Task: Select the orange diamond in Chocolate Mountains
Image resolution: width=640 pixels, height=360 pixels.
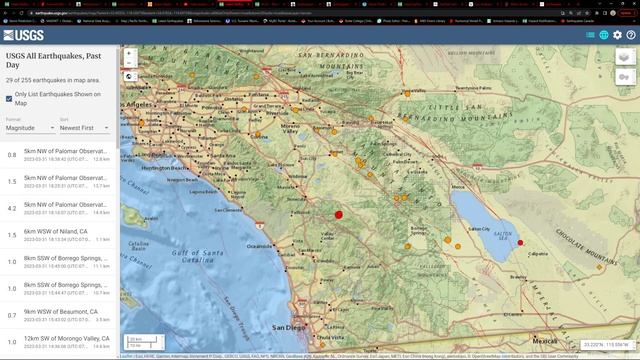Action: 599,267
